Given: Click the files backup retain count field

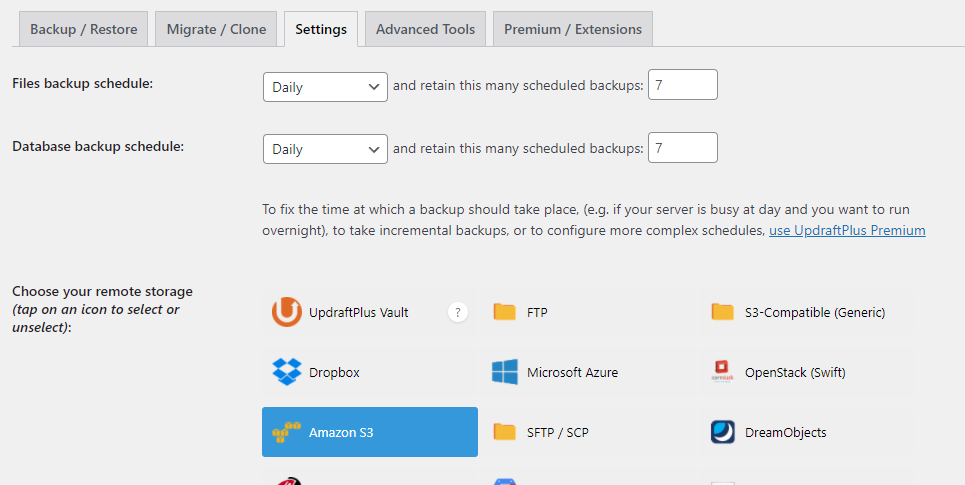Looking at the screenshot, I should click(683, 86).
